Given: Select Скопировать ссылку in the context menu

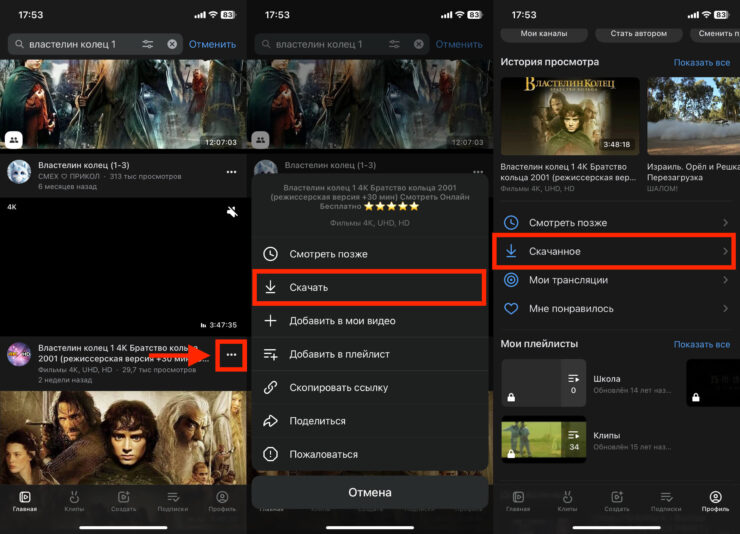Looking at the screenshot, I should (x=369, y=388).
